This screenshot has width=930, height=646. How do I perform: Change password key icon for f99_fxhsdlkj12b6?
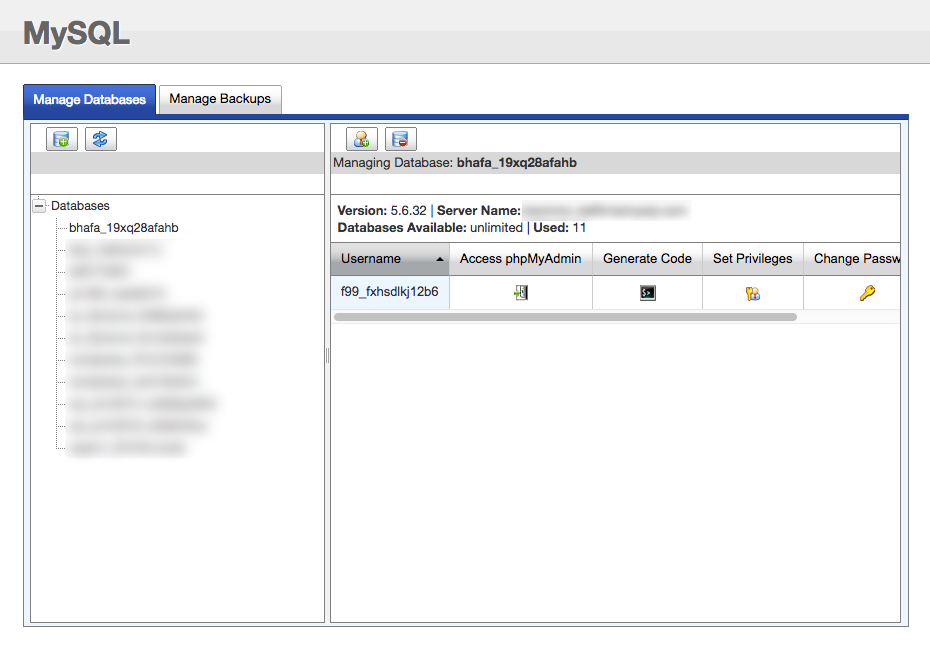pos(867,292)
